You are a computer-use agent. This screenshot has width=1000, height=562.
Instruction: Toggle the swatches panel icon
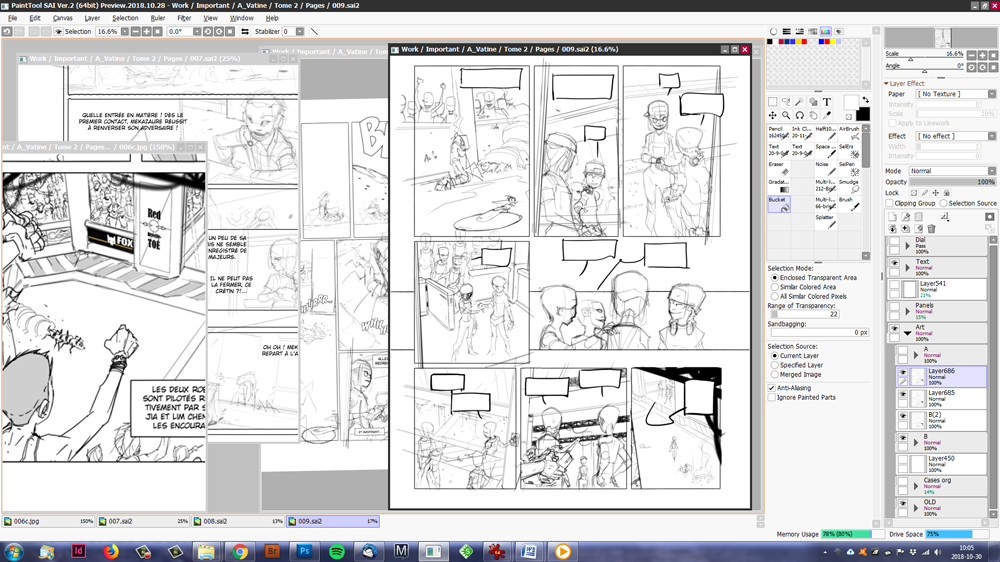[x=826, y=31]
